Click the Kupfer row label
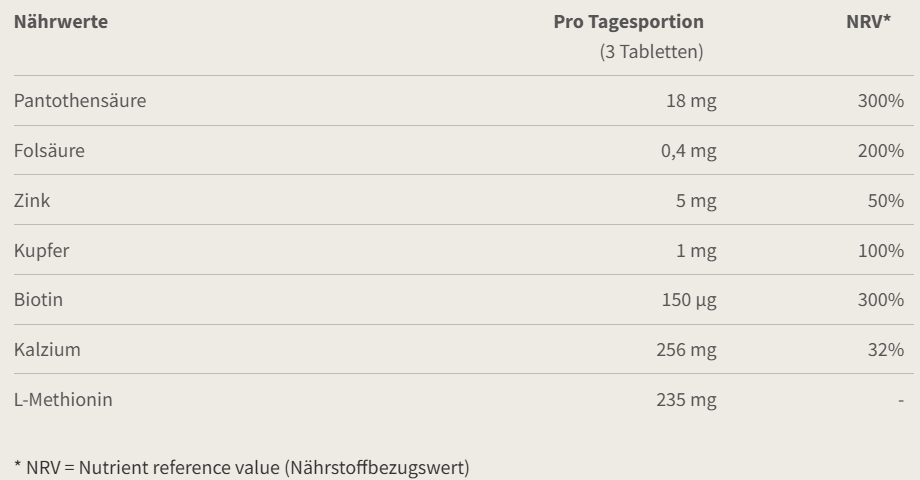Image resolution: width=920 pixels, height=480 pixels. point(42,251)
